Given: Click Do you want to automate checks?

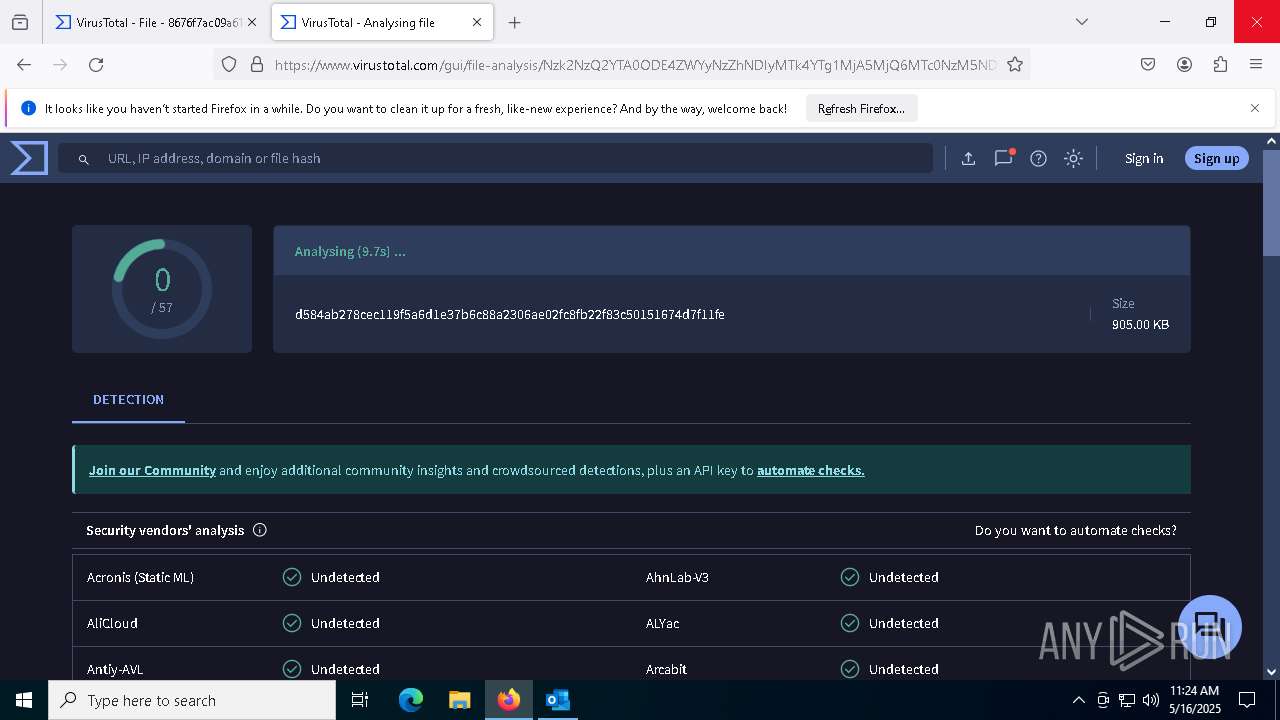Looking at the screenshot, I should (1076, 530).
